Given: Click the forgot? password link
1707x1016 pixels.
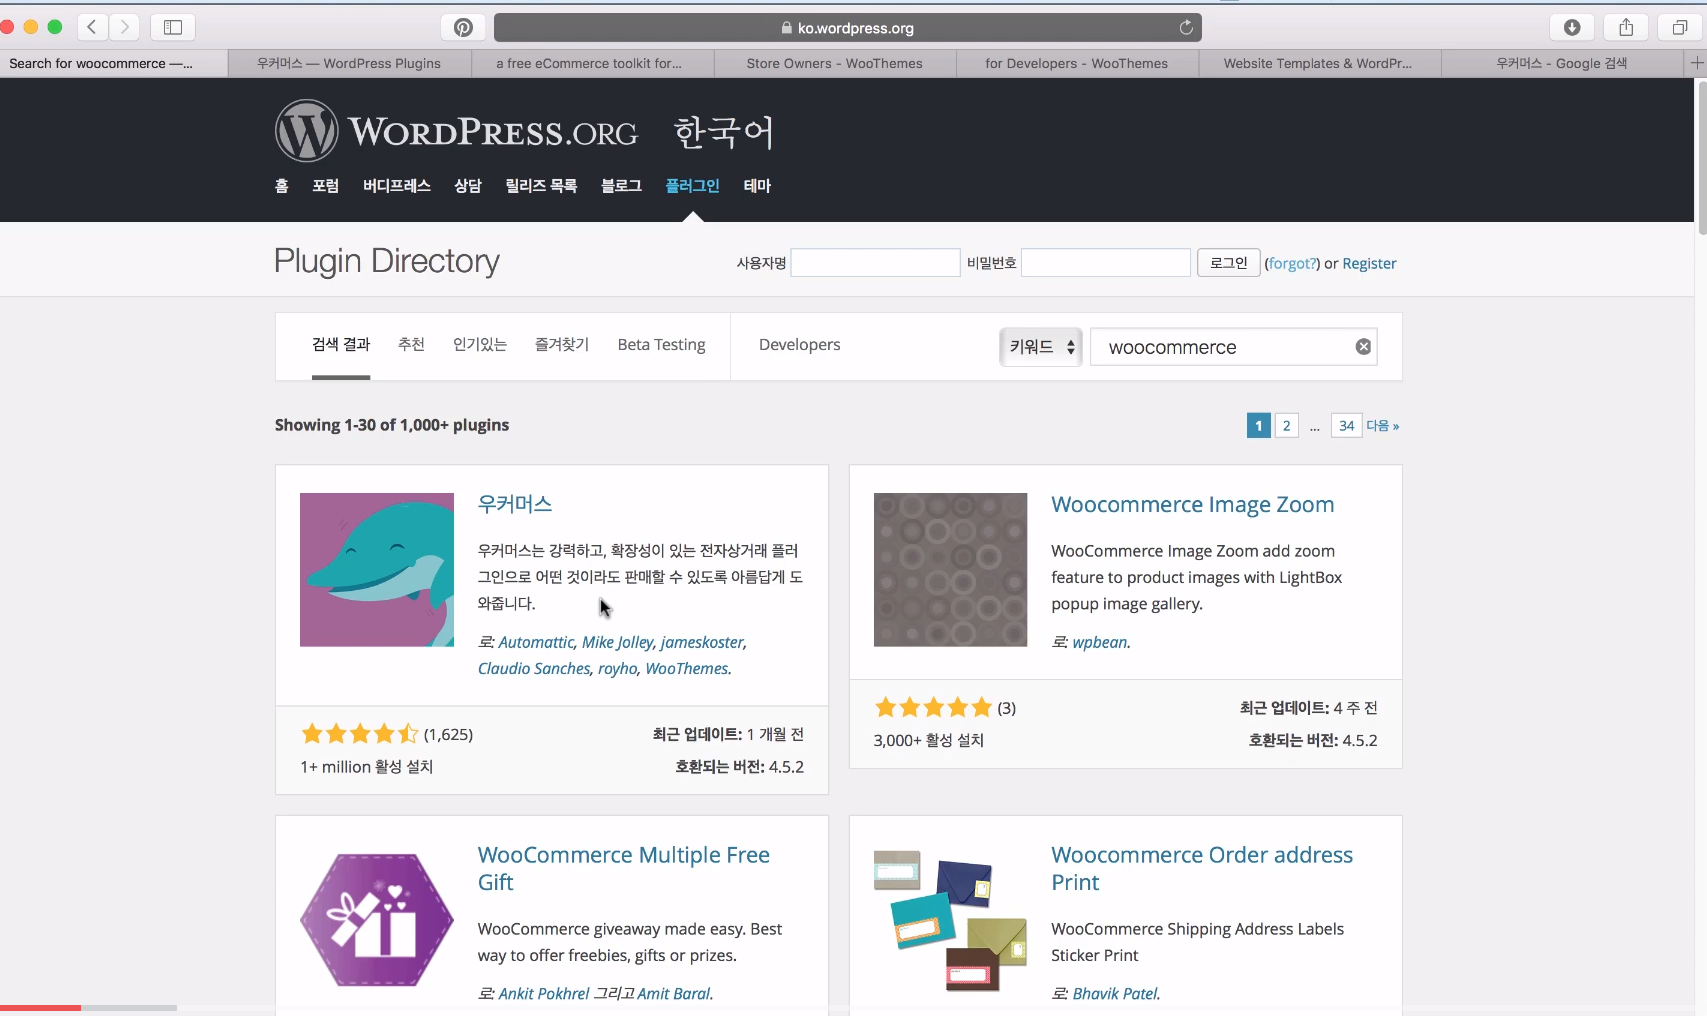Looking at the screenshot, I should coord(1293,264).
